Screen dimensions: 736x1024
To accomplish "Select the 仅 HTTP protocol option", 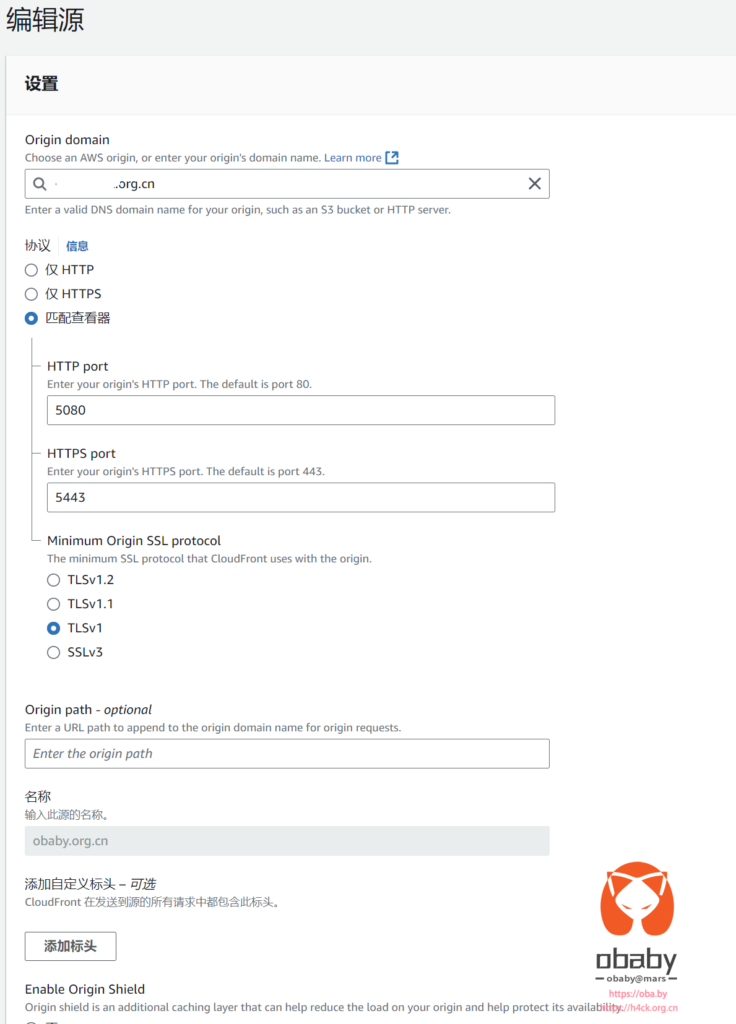I will pos(31,269).
